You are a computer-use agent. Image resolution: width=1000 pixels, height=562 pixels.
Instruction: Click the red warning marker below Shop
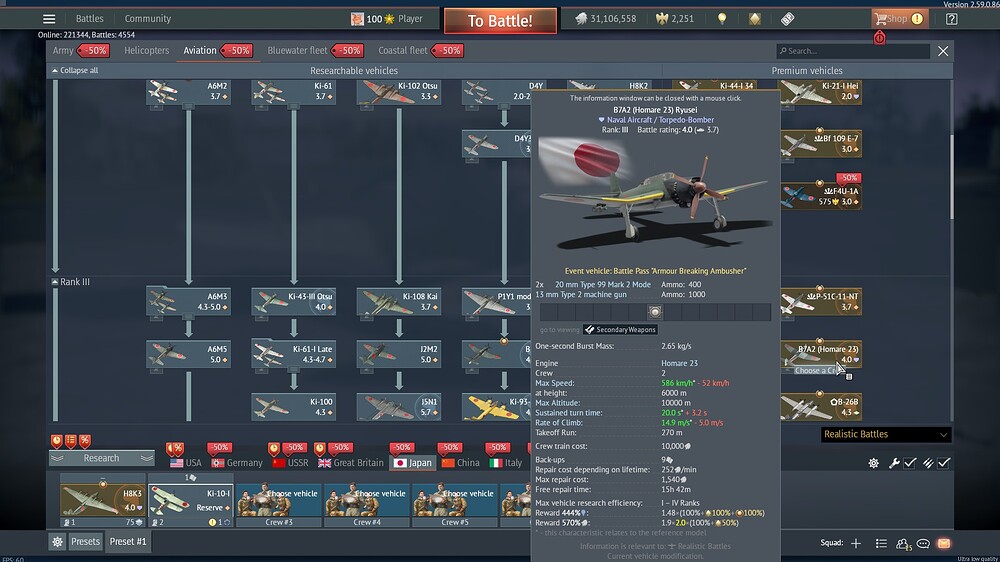pos(879,38)
